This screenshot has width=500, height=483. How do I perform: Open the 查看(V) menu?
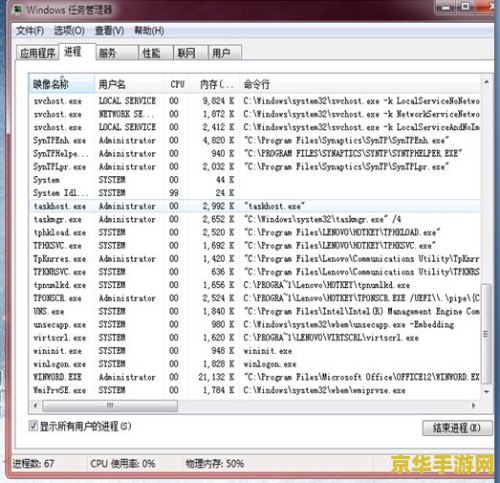(109, 31)
